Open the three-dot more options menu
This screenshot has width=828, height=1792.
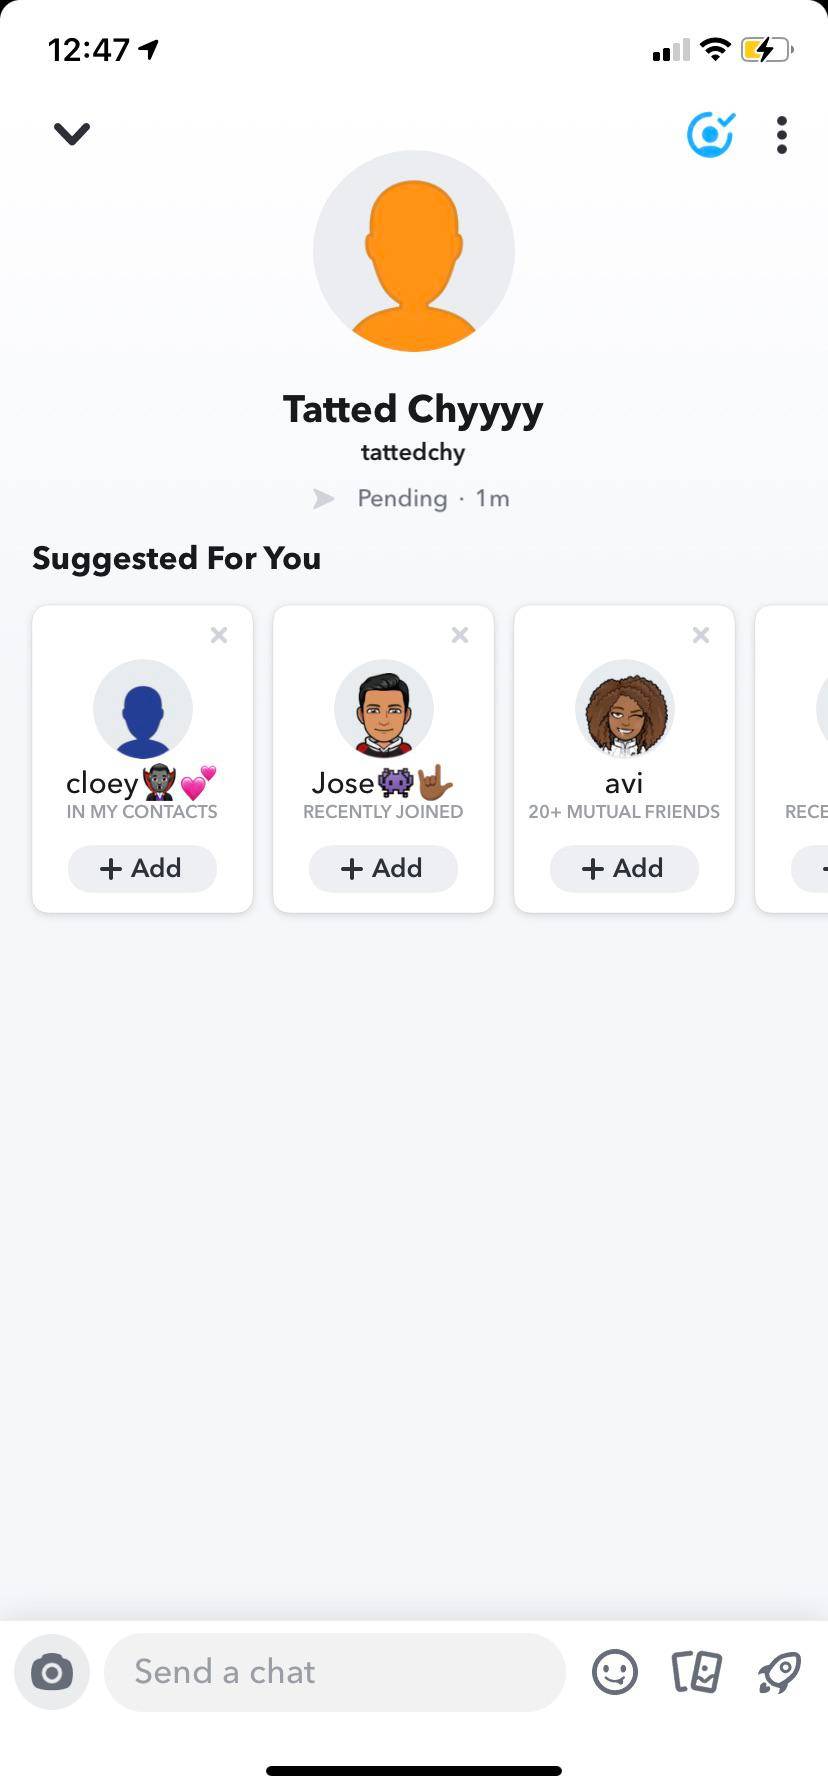point(782,135)
